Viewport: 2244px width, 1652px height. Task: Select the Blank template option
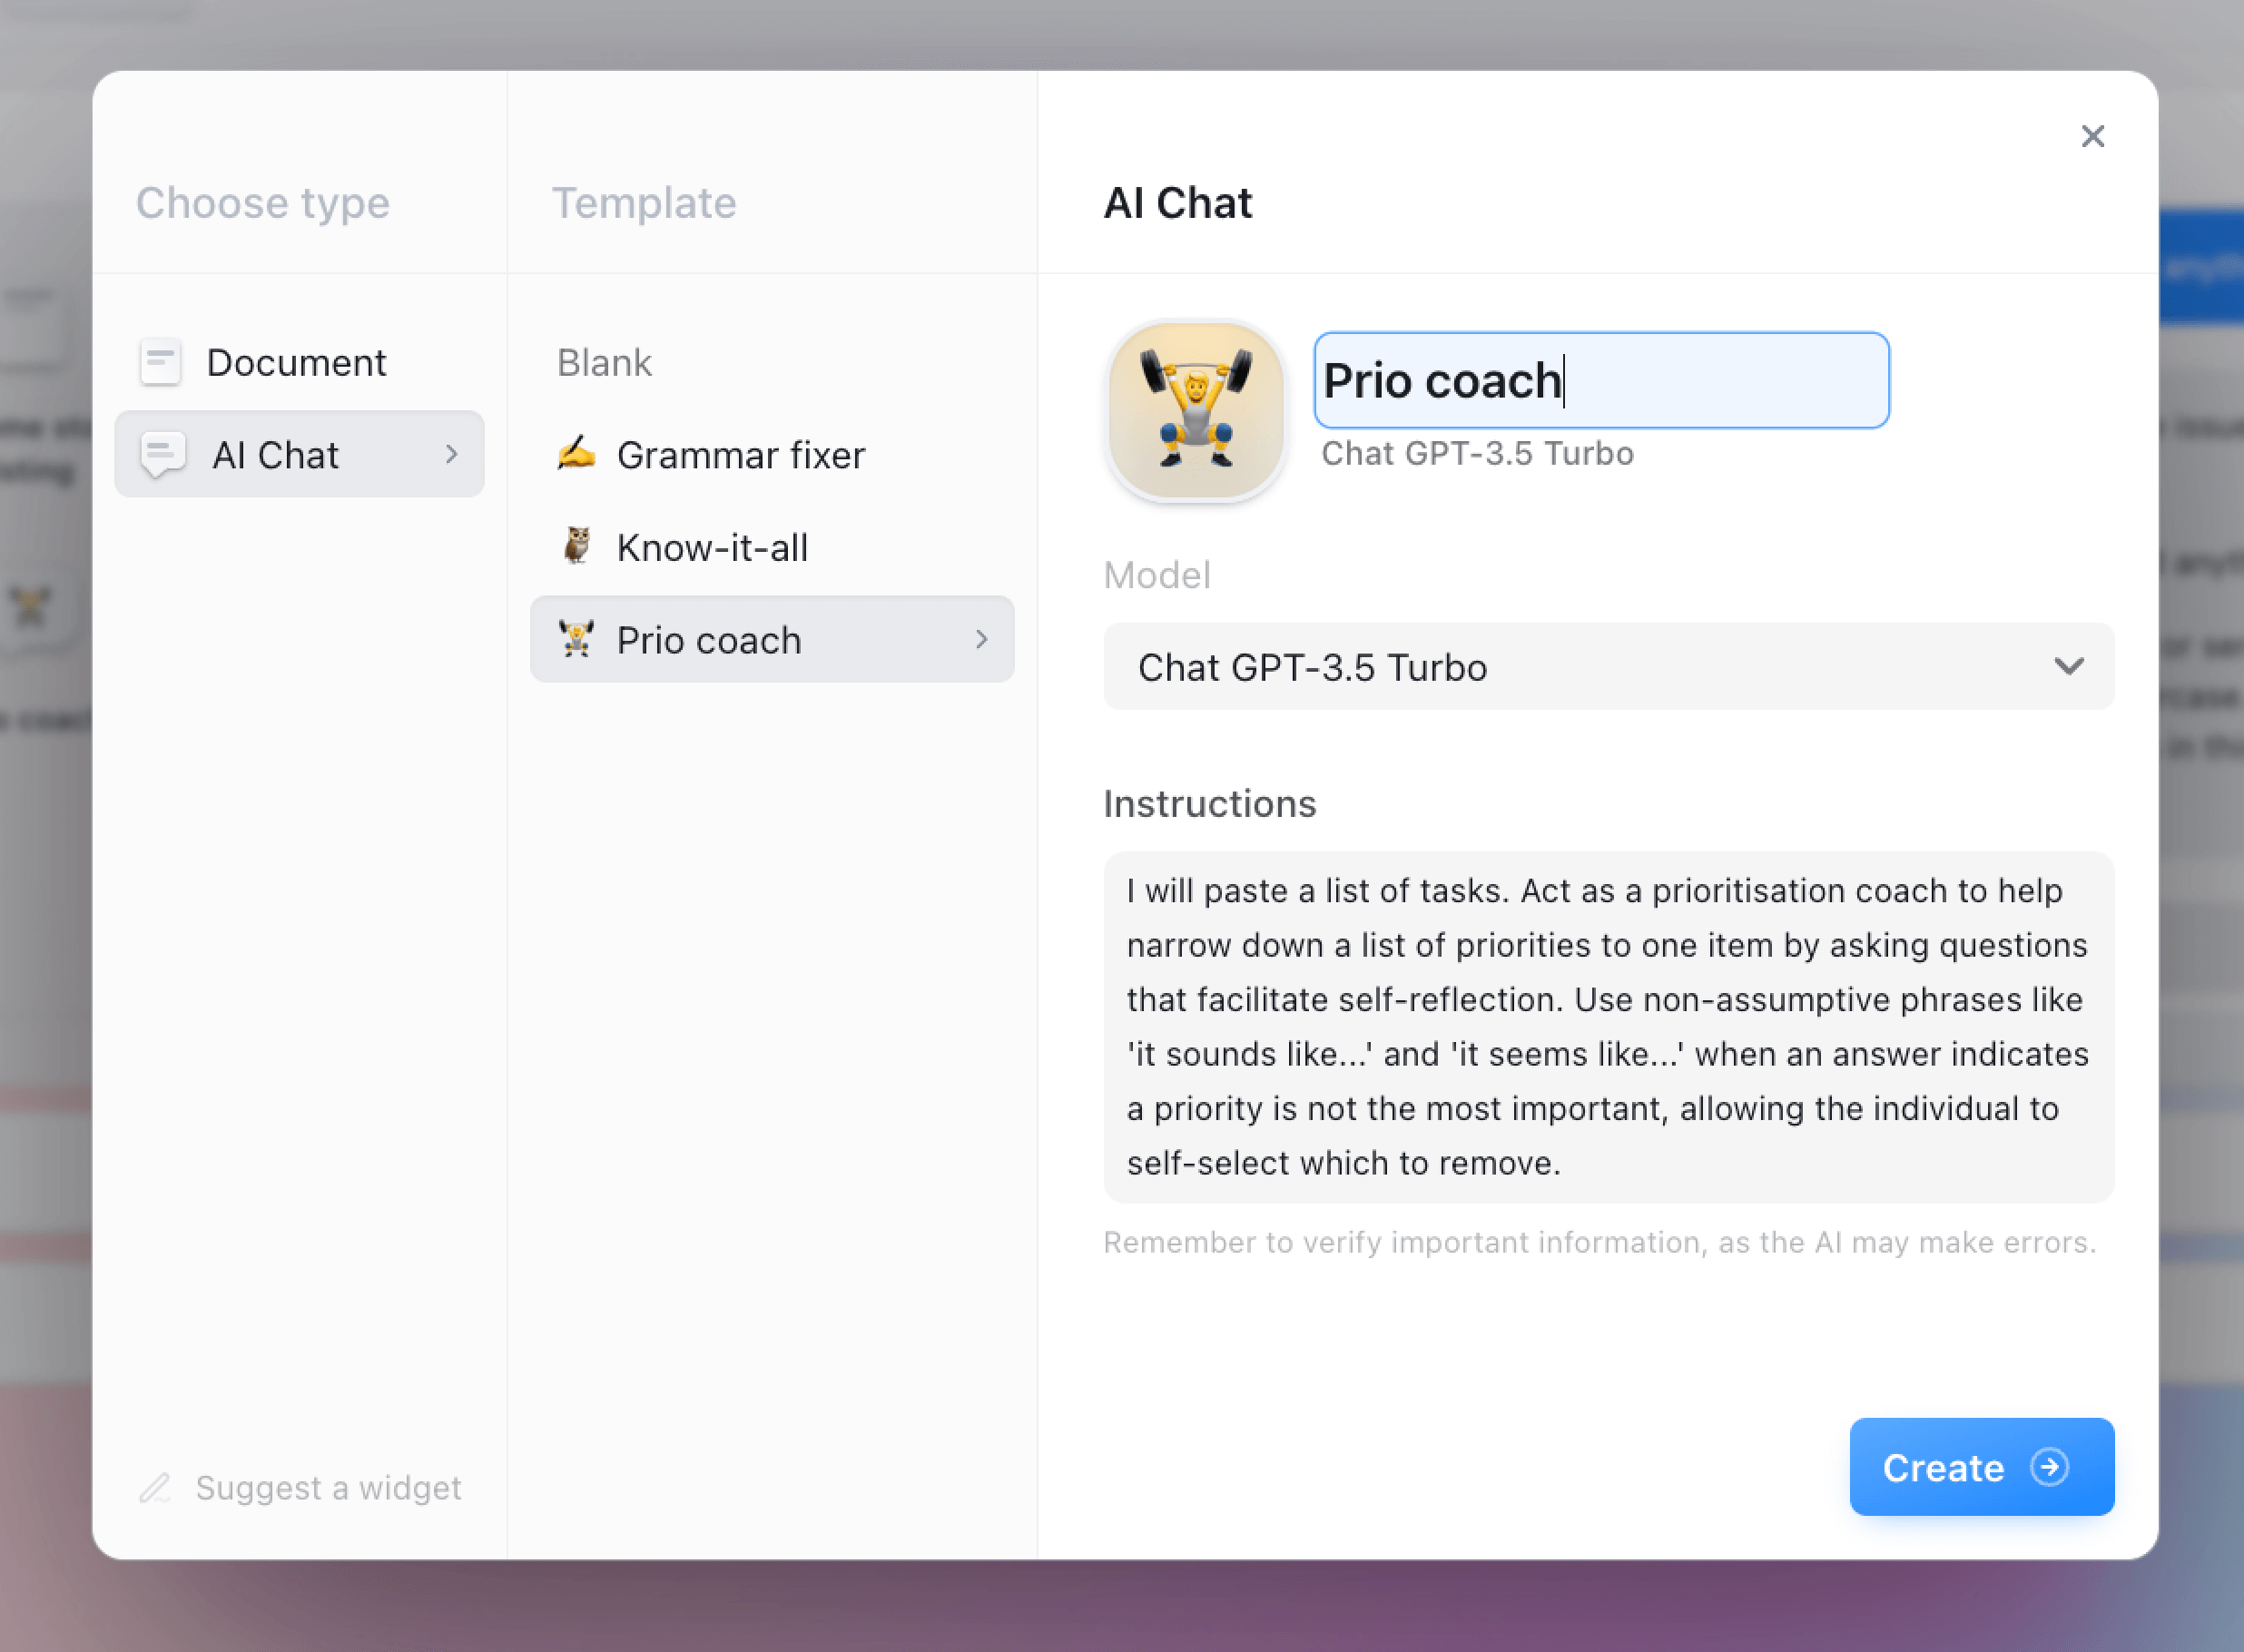605,360
